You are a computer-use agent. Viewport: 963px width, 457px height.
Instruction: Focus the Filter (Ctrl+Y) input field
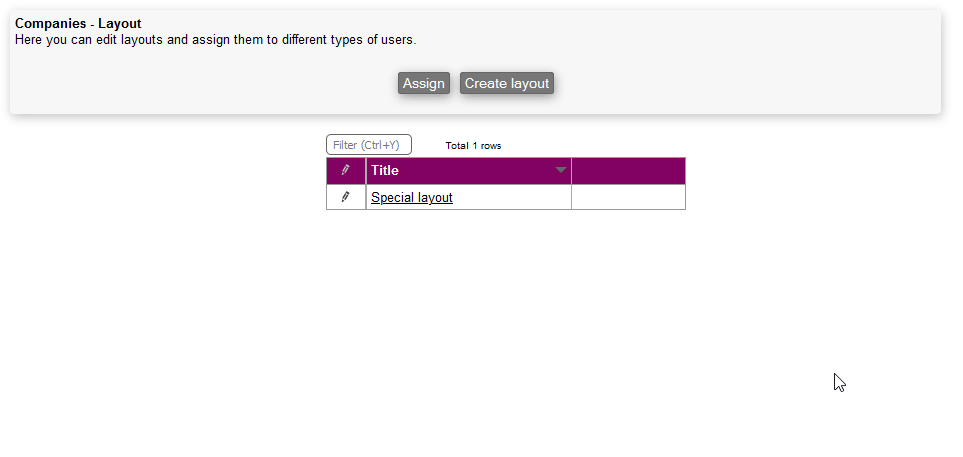click(x=368, y=145)
